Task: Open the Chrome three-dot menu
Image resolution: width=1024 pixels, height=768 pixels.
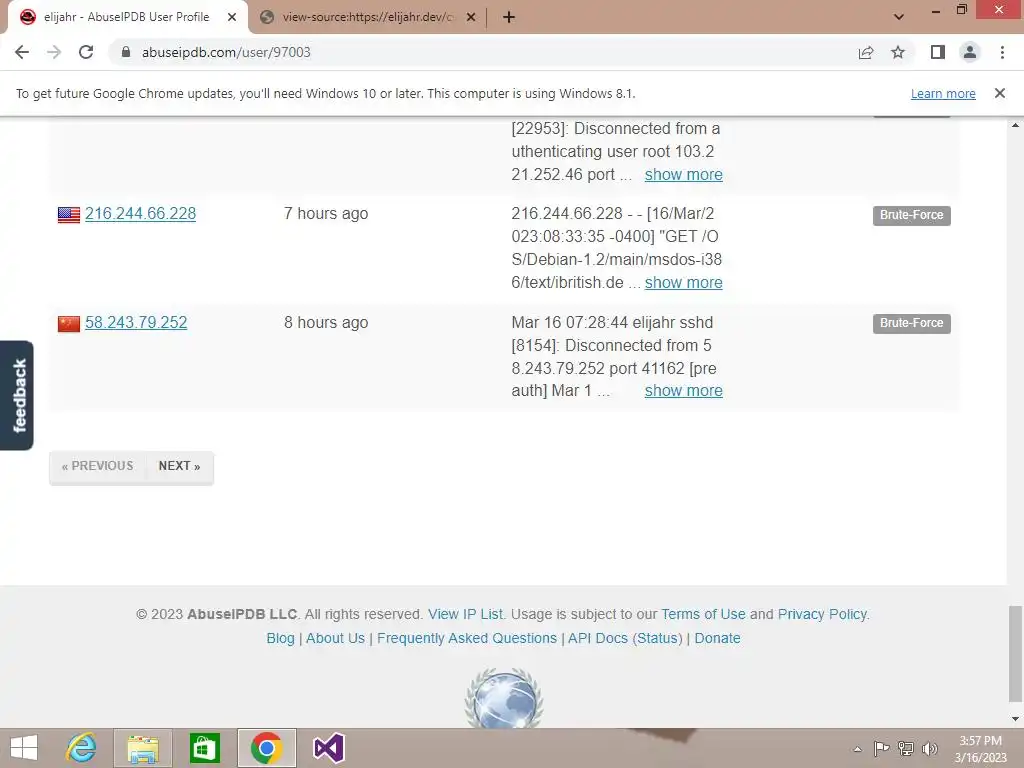Action: pos(1002,52)
